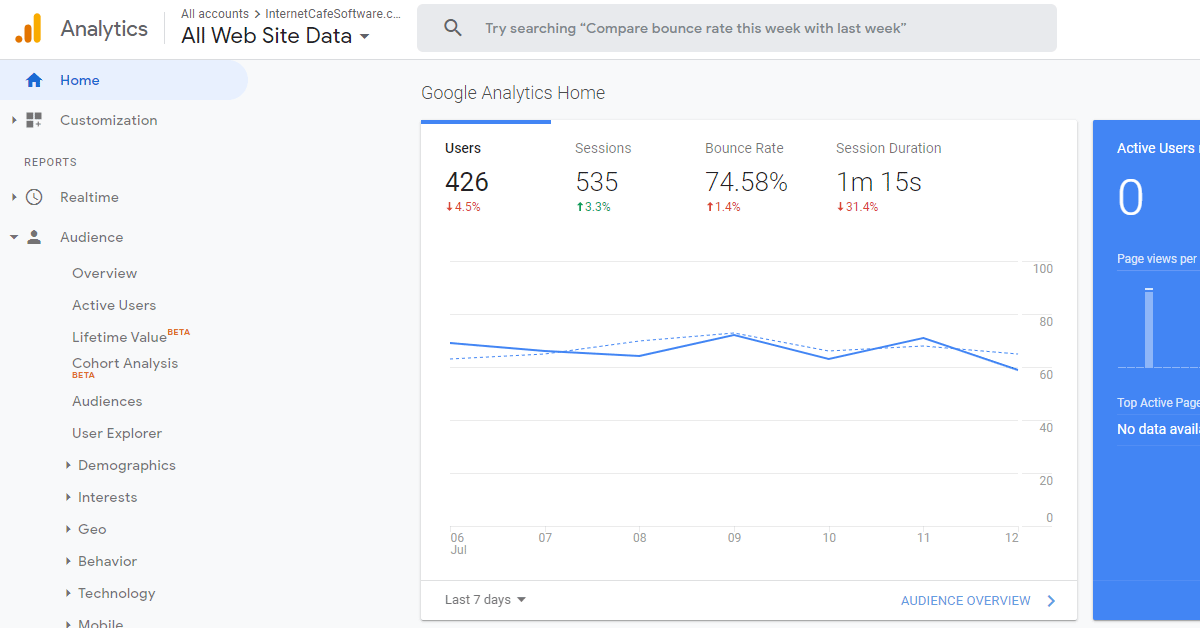Click the Analytics title text
This screenshot has height=628, width=1200.
click(104, 28)
